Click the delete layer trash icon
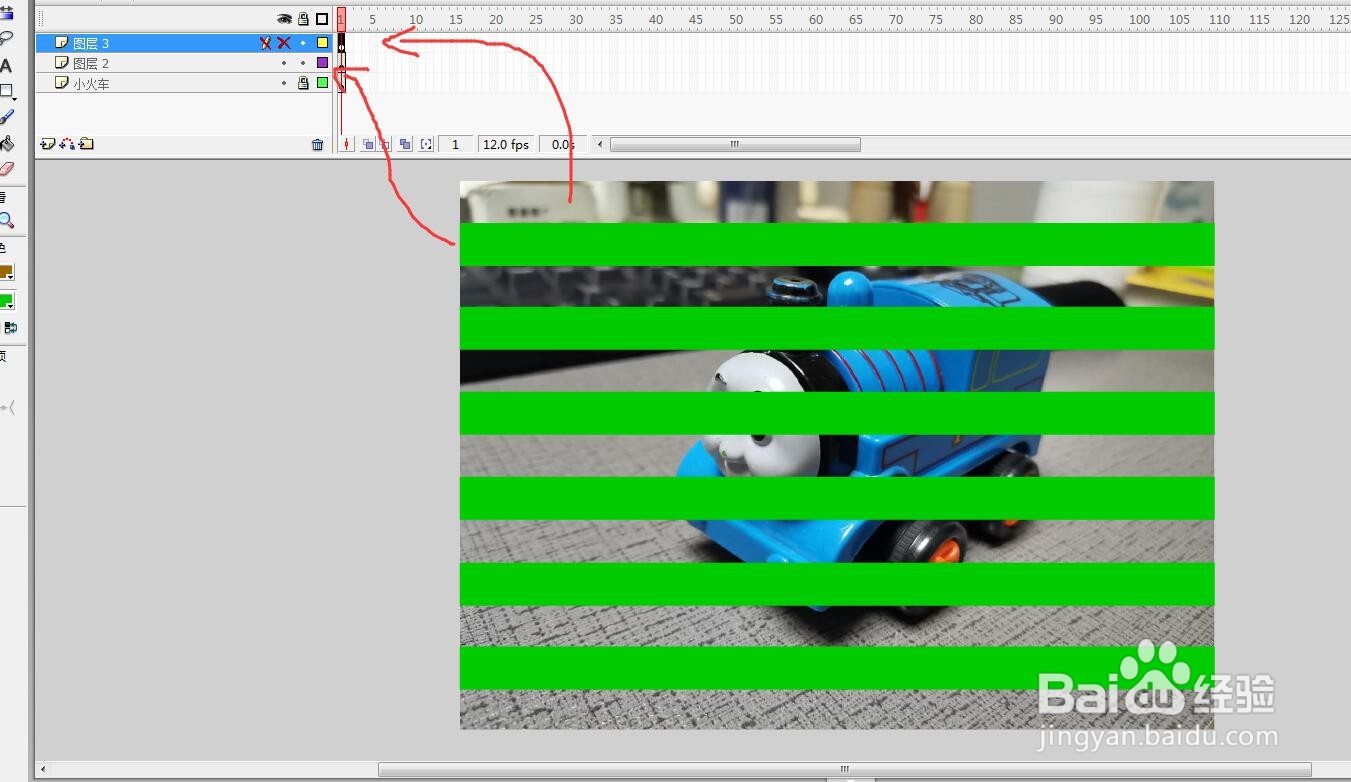Screen dimensions: 1351x782 [x=318, y=144]
